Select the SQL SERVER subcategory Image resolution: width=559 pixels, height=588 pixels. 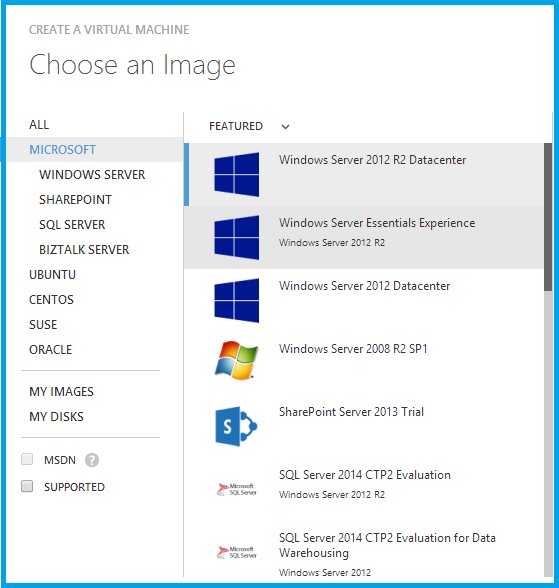click(72, 225)
